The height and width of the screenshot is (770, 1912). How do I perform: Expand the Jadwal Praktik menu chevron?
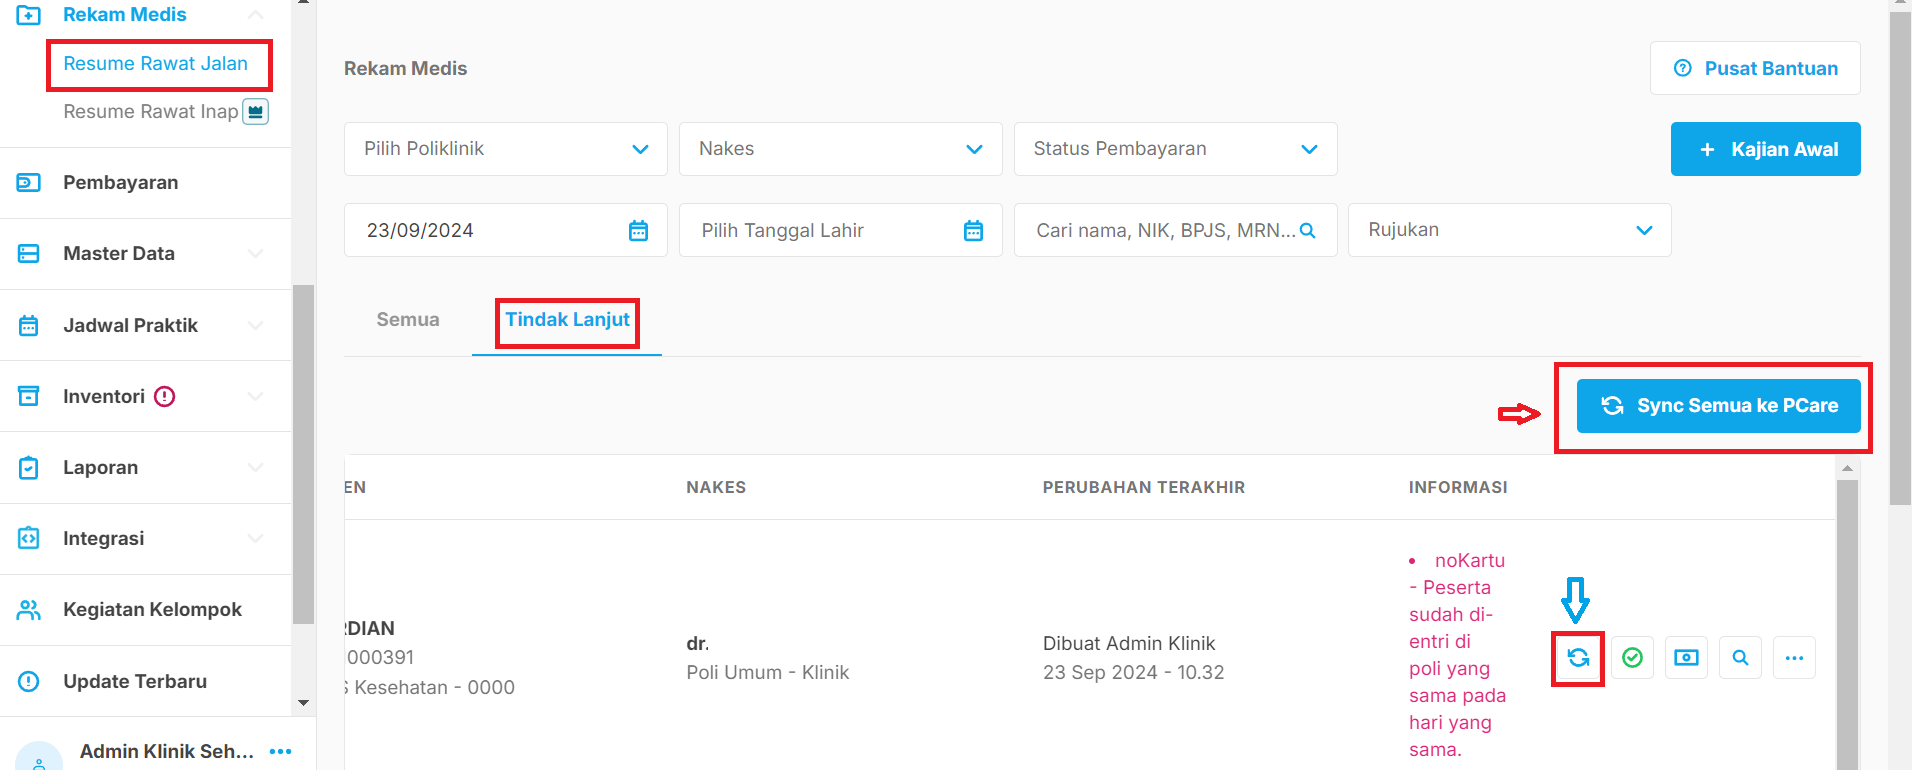pos(256,326)
